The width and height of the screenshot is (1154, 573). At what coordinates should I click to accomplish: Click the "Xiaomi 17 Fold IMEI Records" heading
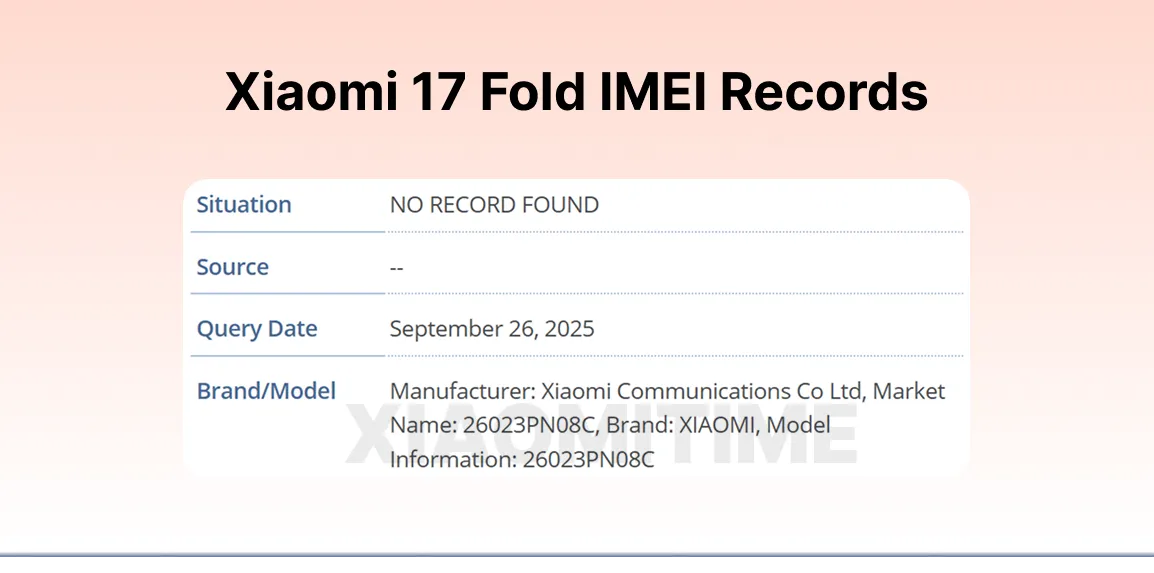[576, 92]
